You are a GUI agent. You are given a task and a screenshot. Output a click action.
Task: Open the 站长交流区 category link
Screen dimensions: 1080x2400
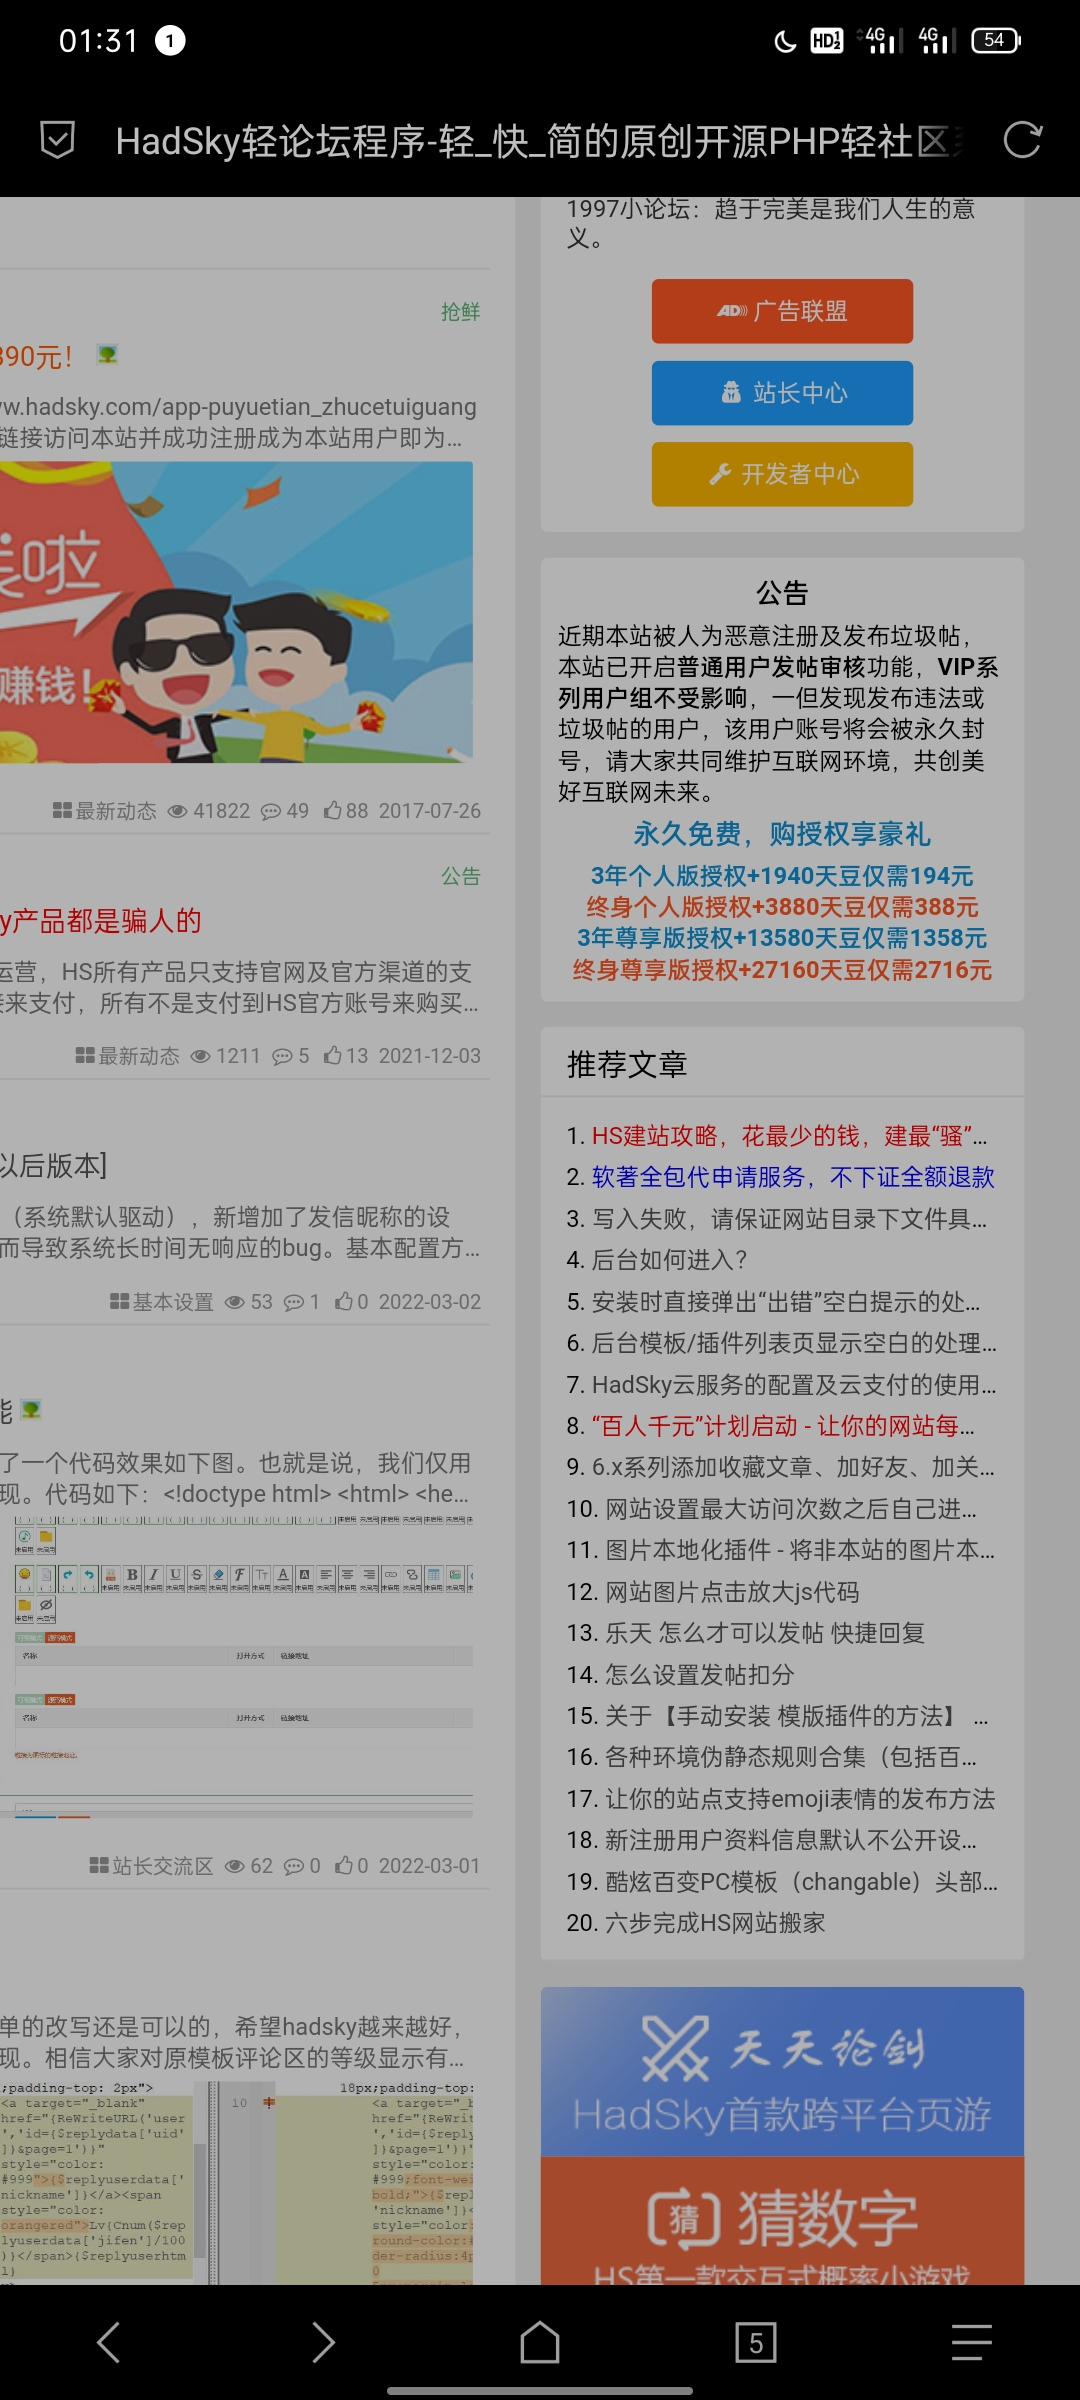pyautogui.click(x=151, y=1866)
